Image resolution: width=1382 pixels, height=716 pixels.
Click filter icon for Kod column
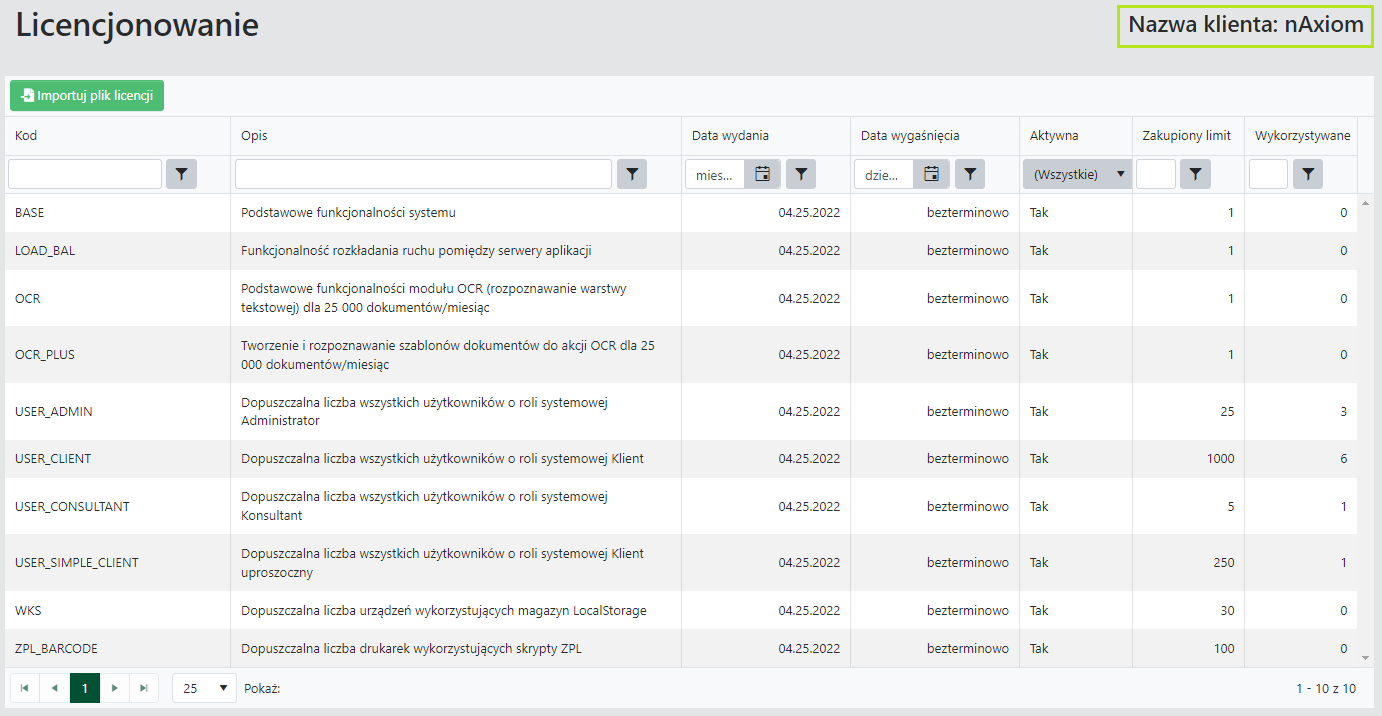click(181, 174)
